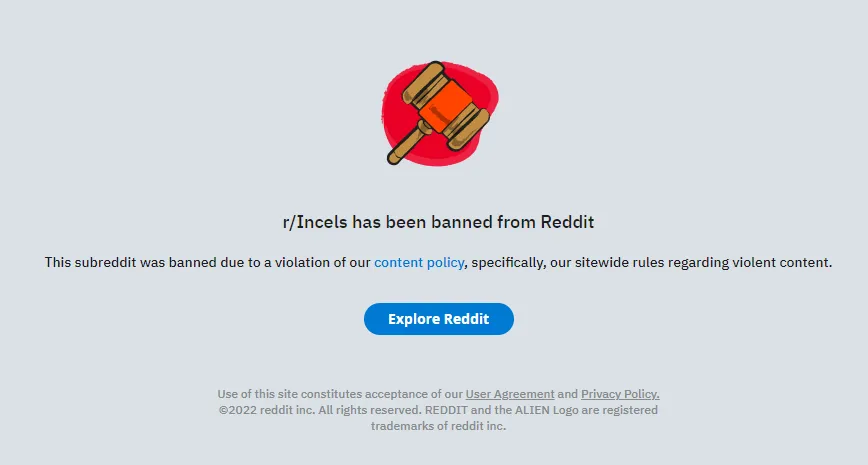The height and width of the screenshot is (465, 868).
Task: Click the 'banned from Reddit' heading text
Action: pyautogui.click(x=513, y=222)
